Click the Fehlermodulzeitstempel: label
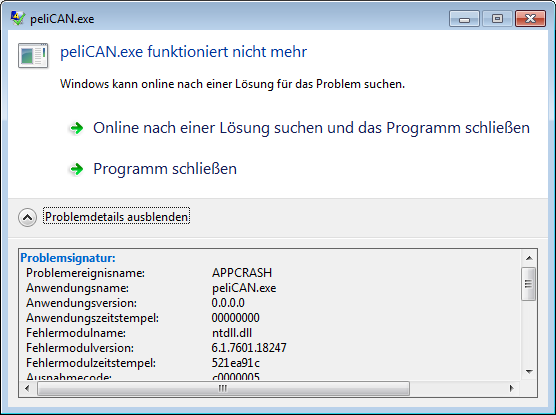556x415 pixels. click(x=91, y=363)
